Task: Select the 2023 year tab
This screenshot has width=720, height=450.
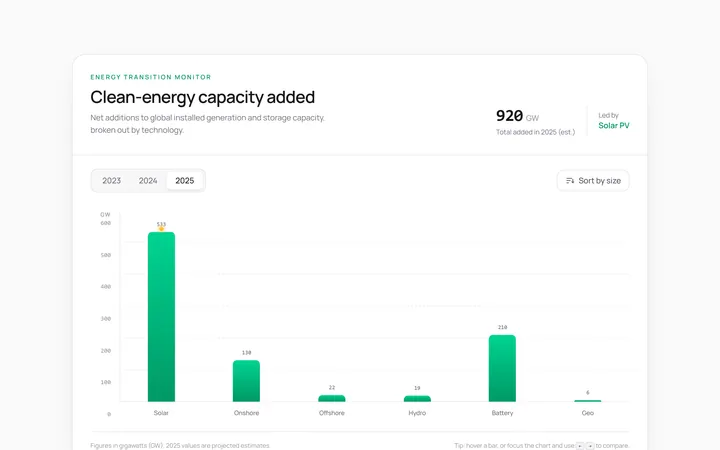Action: (112, 181)
